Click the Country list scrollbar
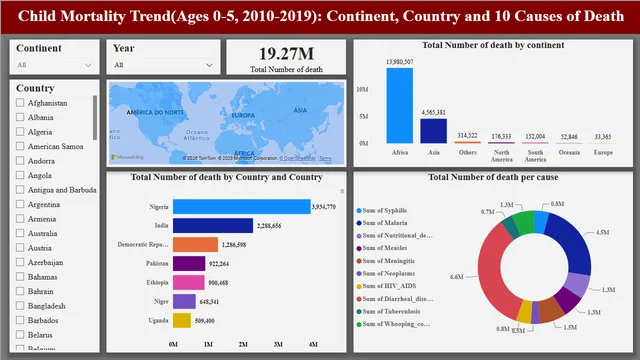The image size is (640, 360). point(95,118)
